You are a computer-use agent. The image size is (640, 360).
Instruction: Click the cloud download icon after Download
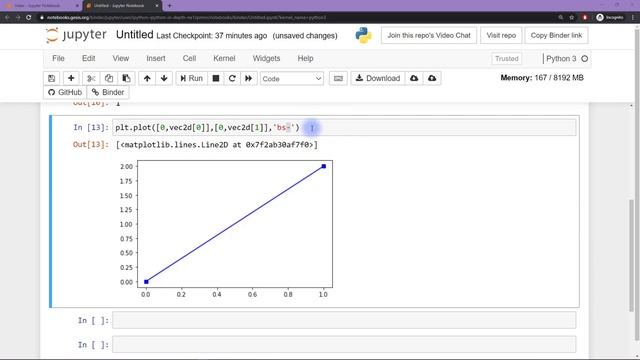tap(414, 78)
